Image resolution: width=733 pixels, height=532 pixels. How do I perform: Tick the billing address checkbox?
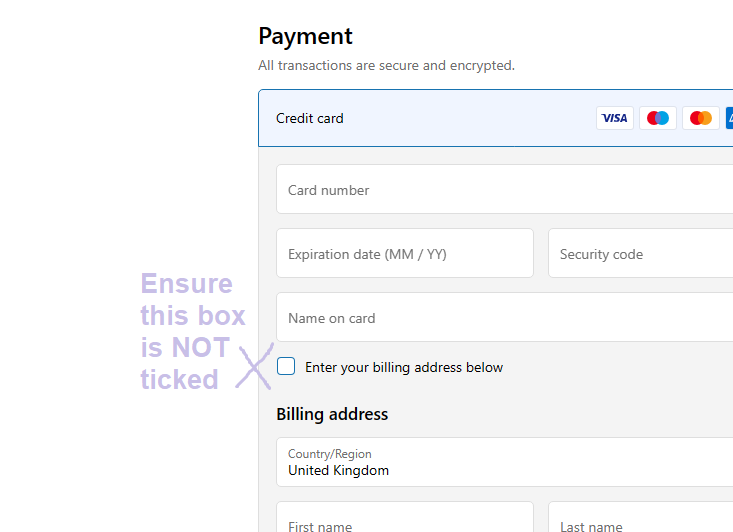click(x=286, y=366)
